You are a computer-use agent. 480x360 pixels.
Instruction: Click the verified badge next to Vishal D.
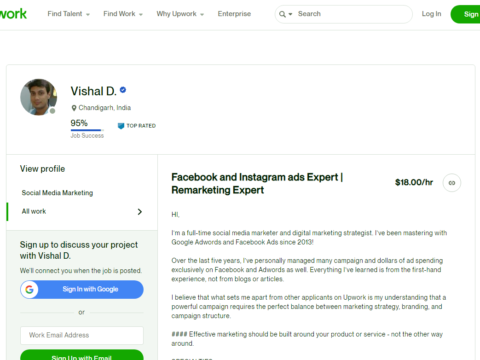[123, 90]
